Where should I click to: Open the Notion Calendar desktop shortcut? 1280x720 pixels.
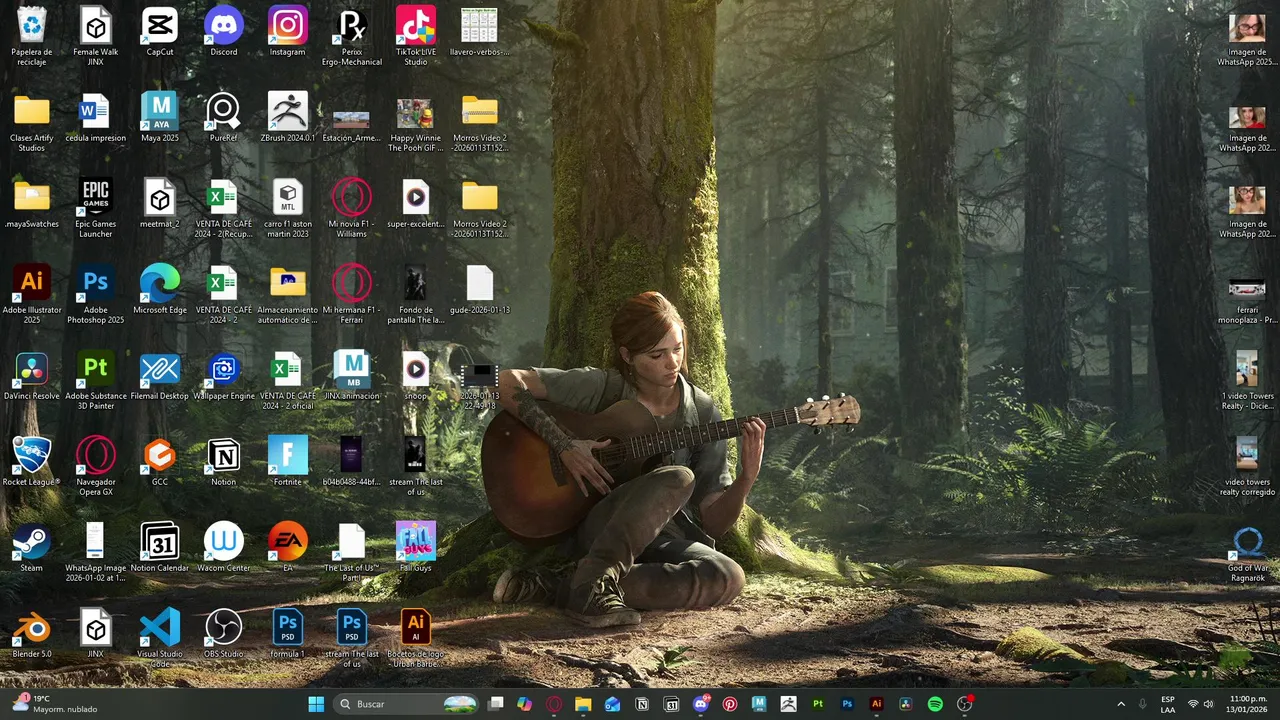[x=160, y=548]
